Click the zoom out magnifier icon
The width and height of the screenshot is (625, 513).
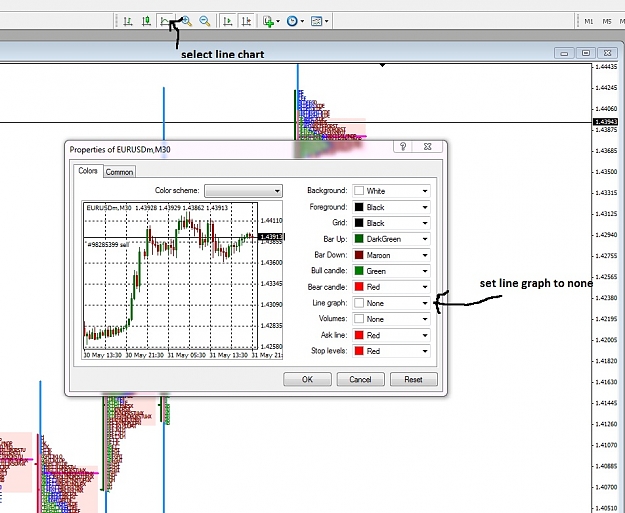tap(204, 21)
